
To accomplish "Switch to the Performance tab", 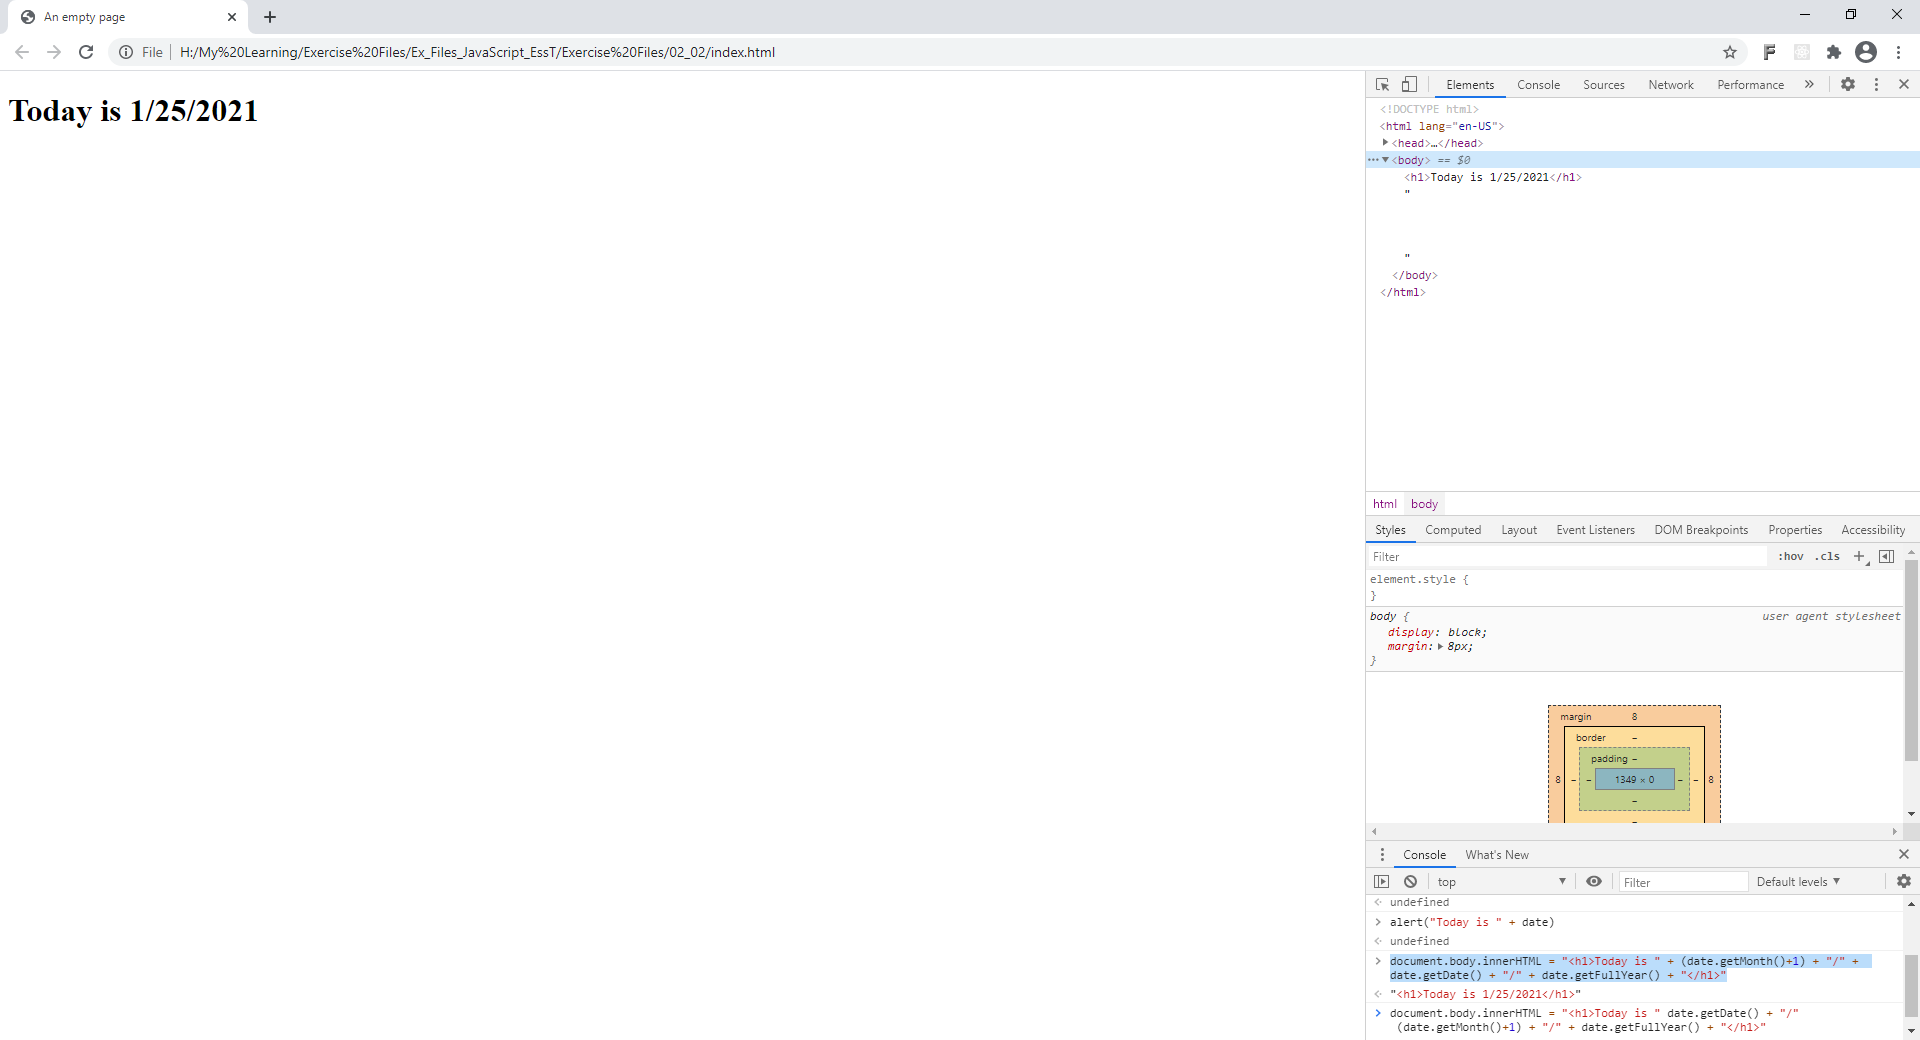I will tap(1750, 85).
